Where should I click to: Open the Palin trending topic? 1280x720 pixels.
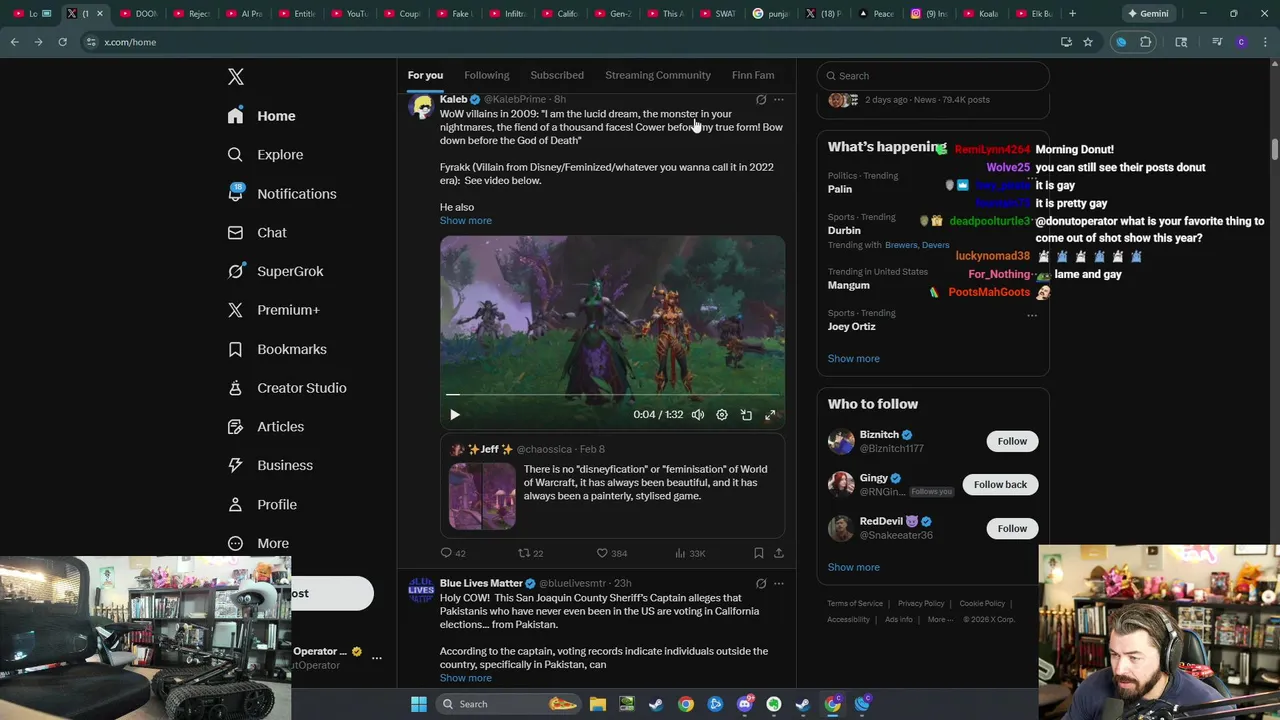tap(840, 189)
